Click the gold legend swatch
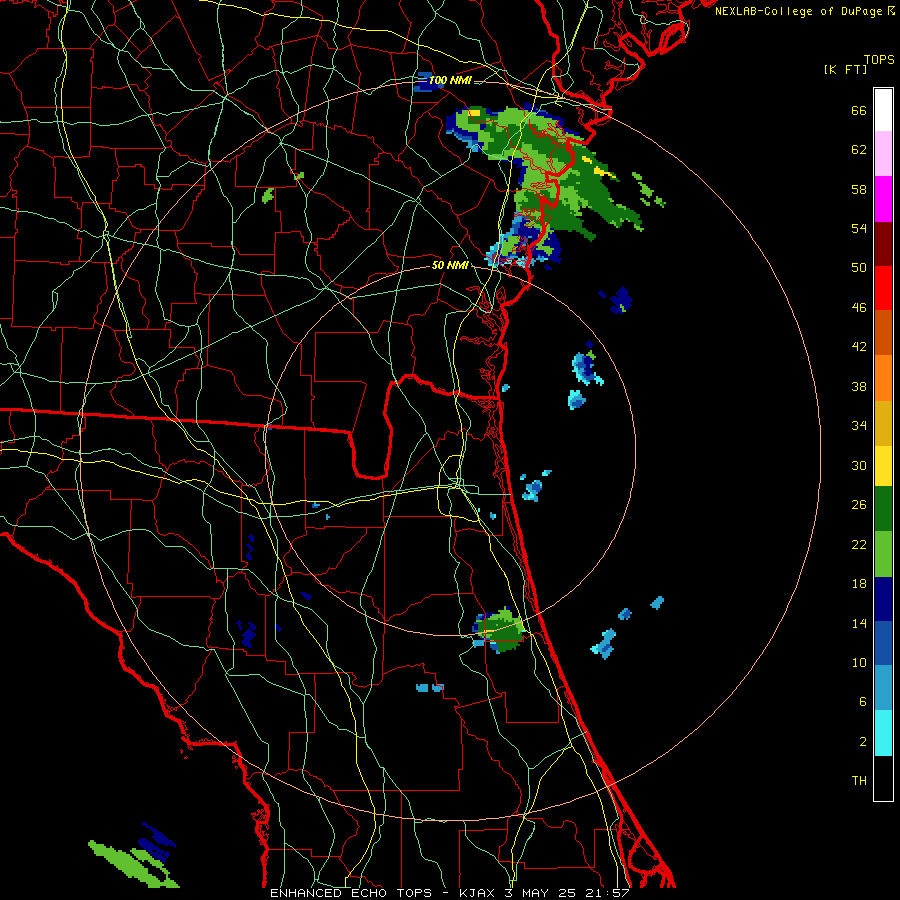 coord(883,422)
